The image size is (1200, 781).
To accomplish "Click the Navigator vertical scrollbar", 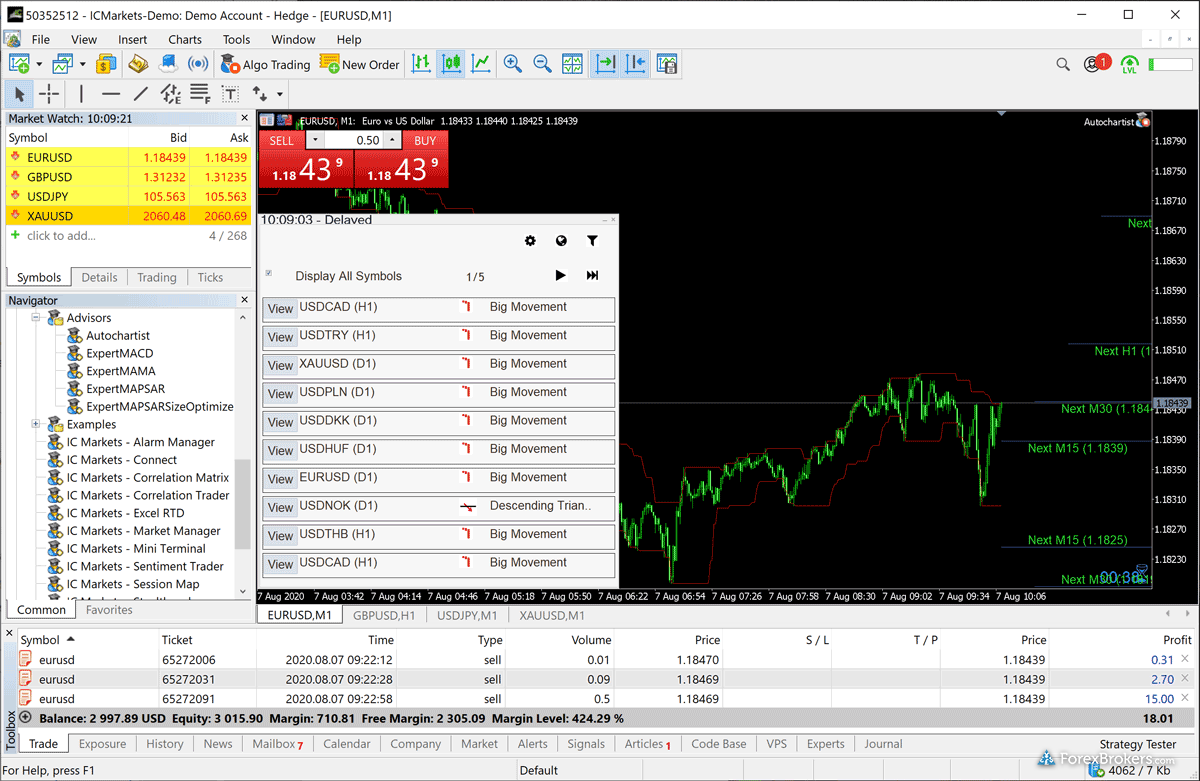I will tap(242, 503).
